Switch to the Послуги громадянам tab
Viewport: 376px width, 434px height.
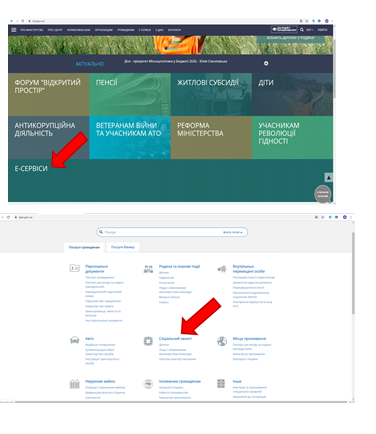click(x=84, y=247)
